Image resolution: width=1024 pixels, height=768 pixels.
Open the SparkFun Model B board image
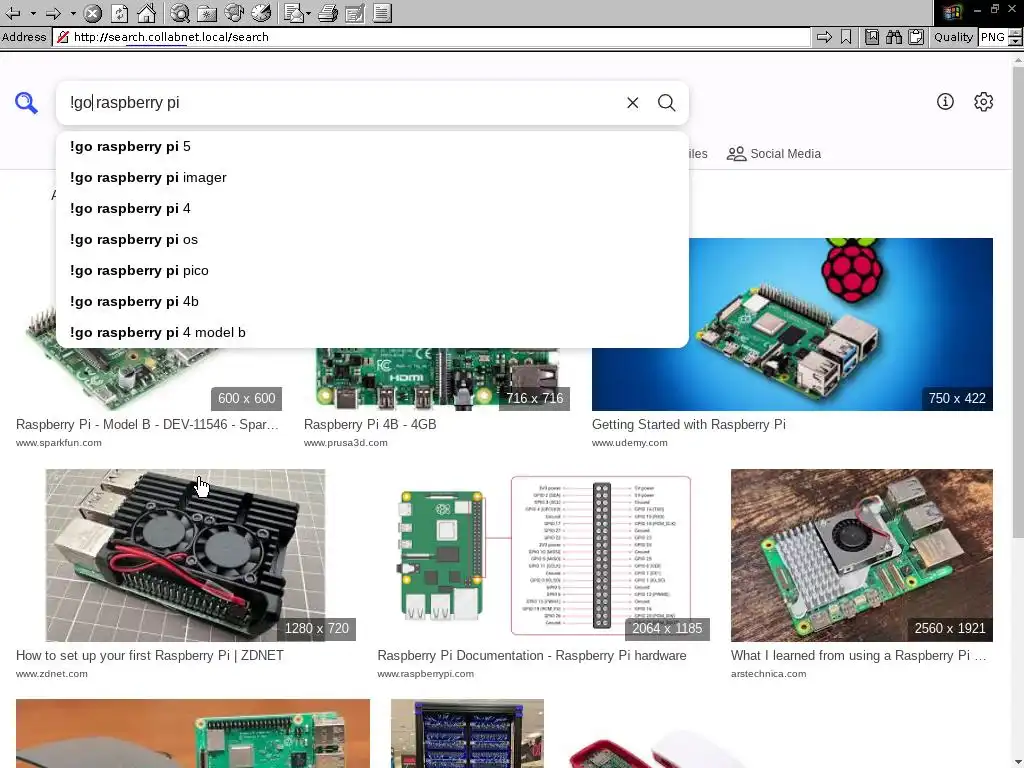click(149, 379)
